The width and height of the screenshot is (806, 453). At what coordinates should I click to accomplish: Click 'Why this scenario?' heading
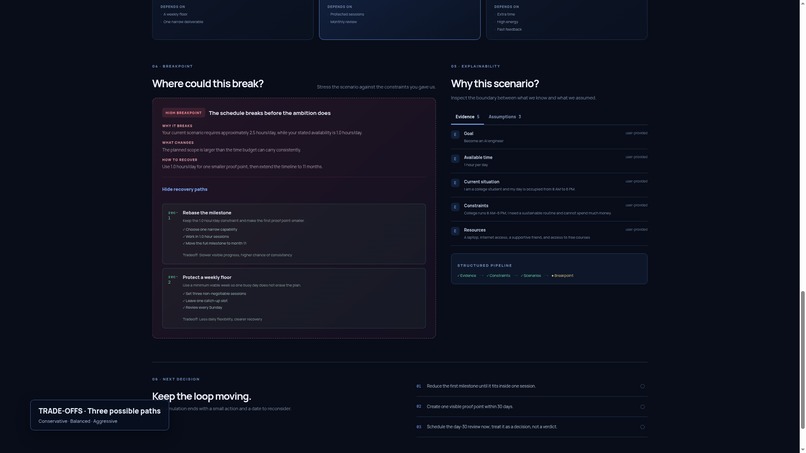[x=495, y=84]
